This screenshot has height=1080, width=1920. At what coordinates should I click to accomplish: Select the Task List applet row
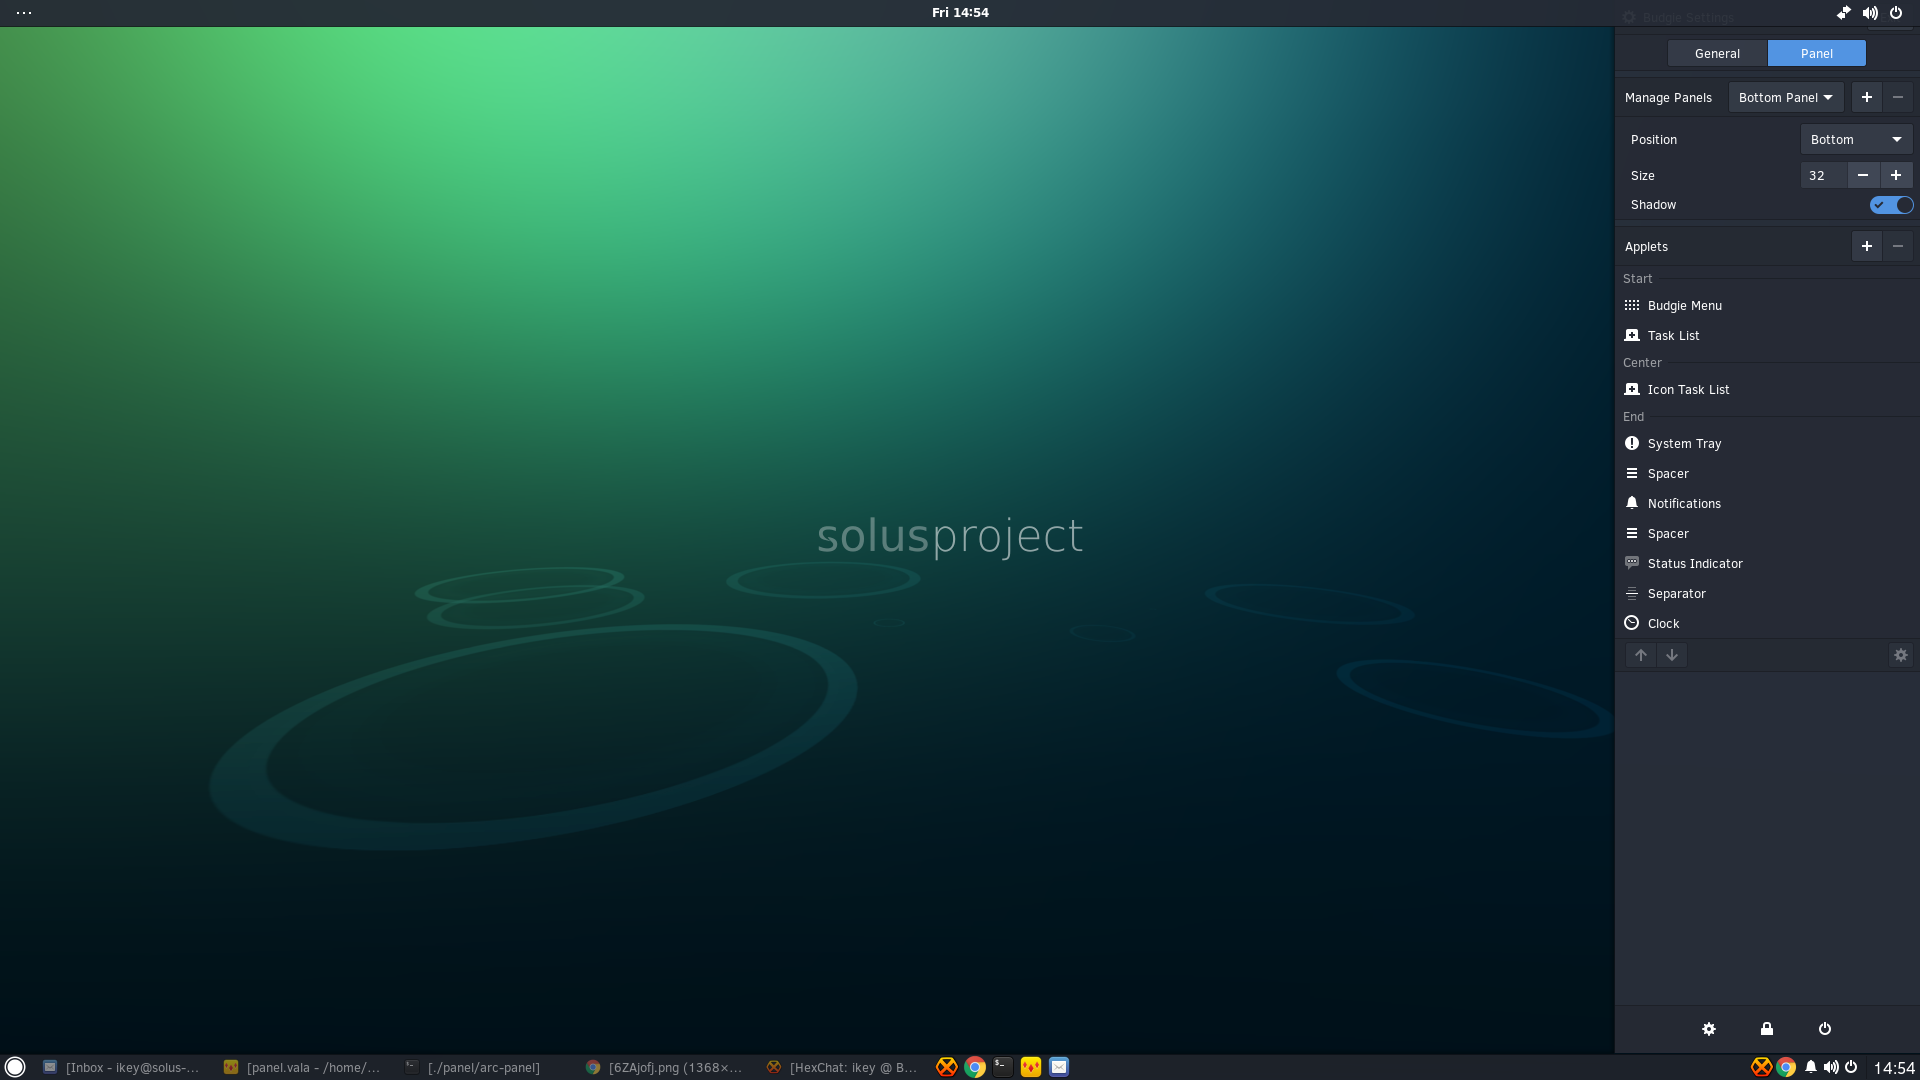1767,336
